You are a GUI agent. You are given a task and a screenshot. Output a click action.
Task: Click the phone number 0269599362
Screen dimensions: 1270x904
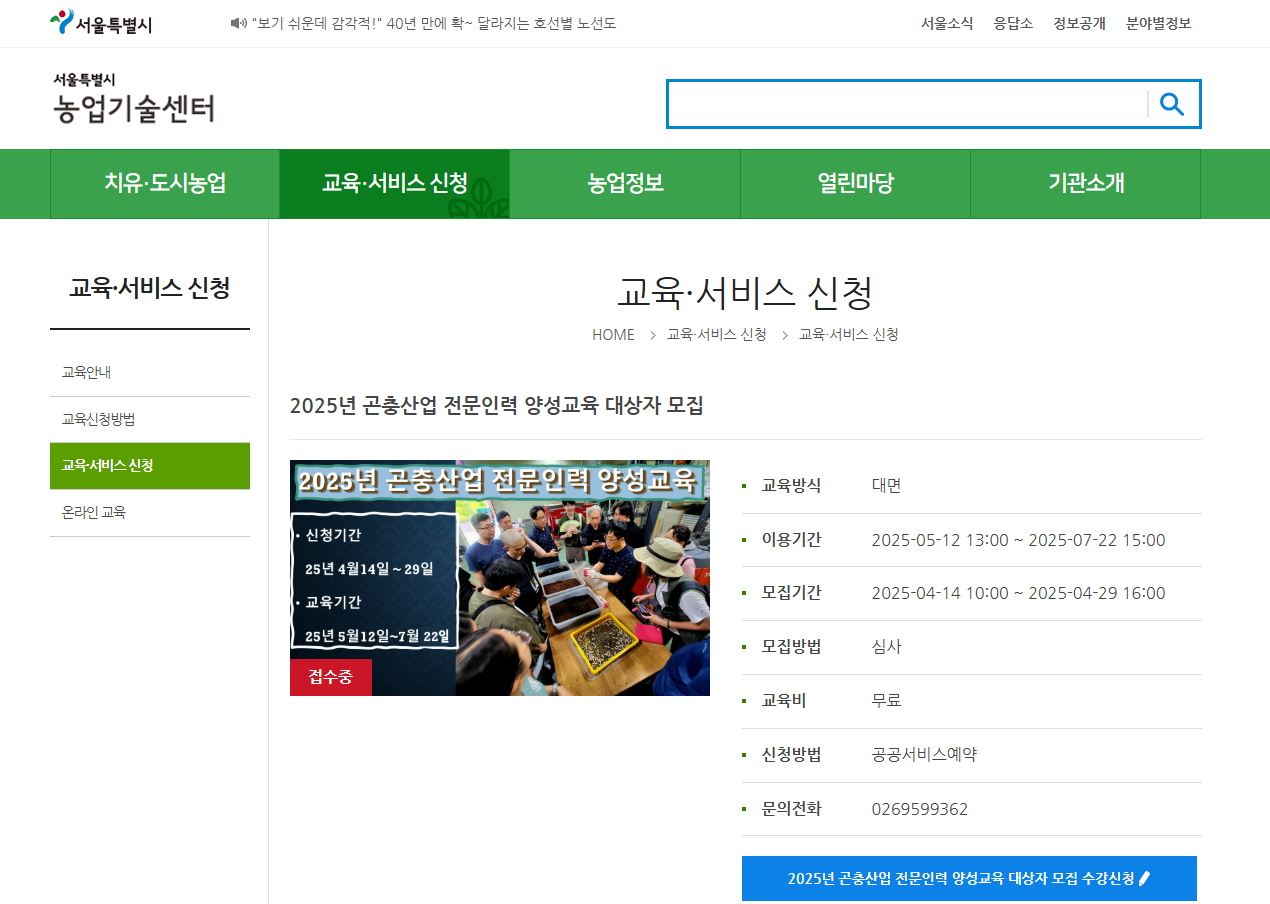(920, 809)
